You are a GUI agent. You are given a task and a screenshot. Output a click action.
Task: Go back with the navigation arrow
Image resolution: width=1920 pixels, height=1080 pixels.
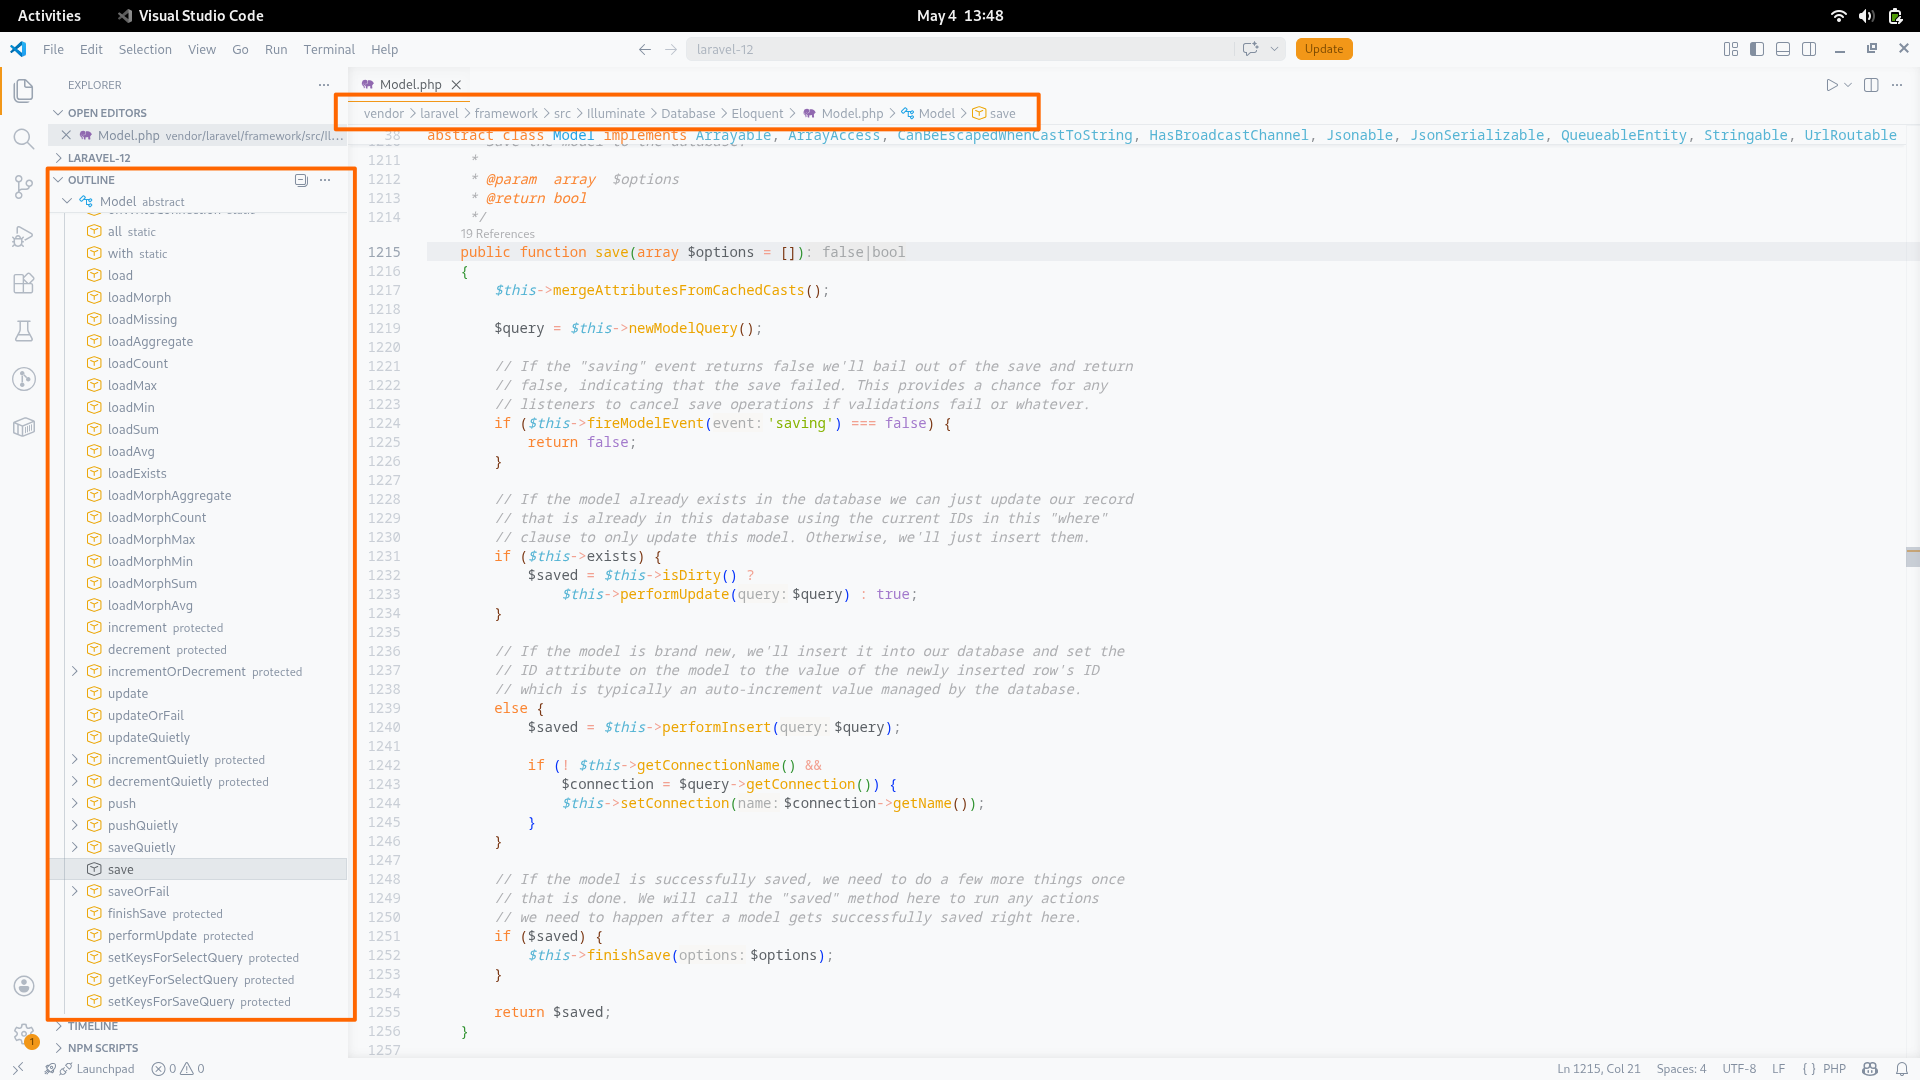point(645,49)
